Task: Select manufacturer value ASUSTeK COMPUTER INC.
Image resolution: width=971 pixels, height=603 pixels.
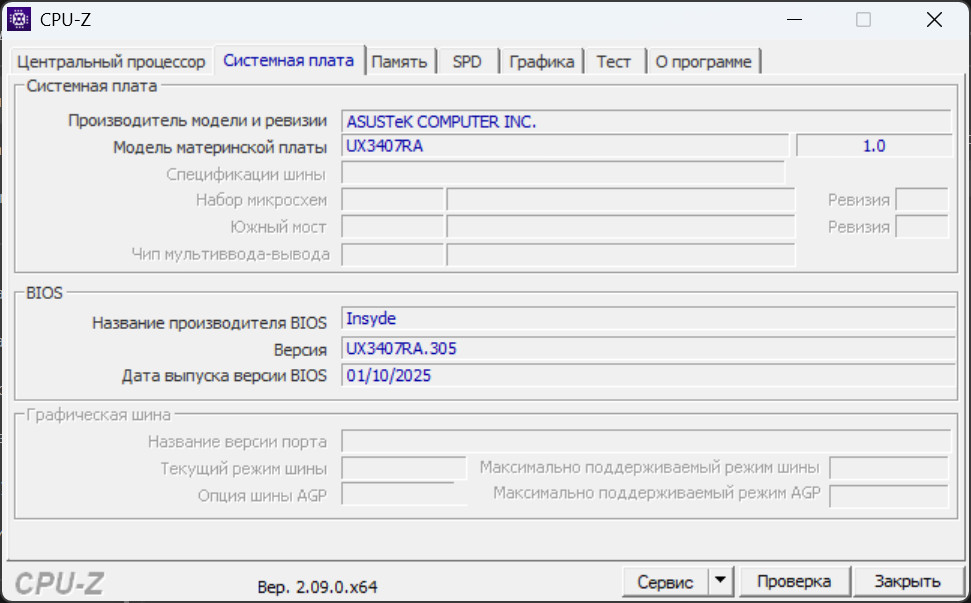Action: (x=647, y=121)
